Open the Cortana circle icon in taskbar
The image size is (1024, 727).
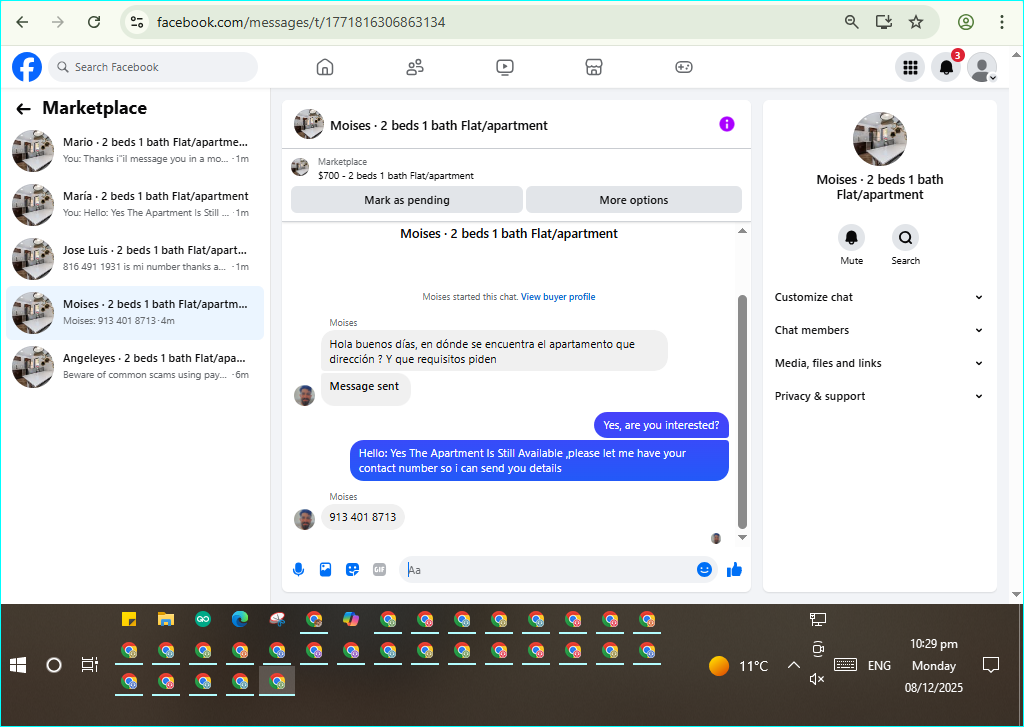click(x=54, y=666)
